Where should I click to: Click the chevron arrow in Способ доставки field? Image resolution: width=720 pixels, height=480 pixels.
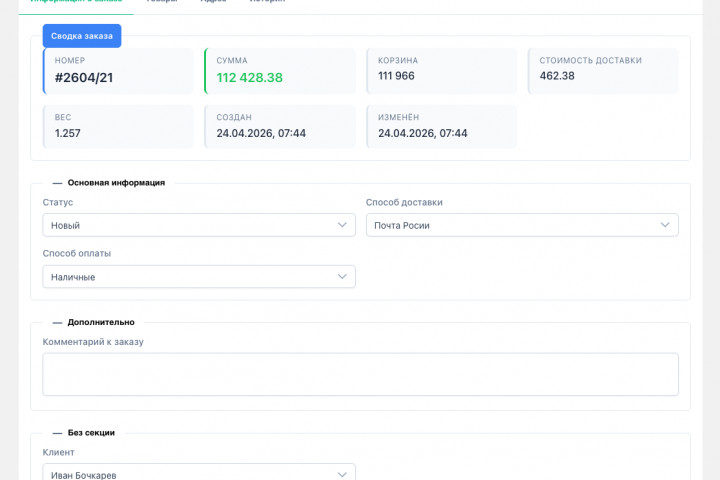(665, 225)
